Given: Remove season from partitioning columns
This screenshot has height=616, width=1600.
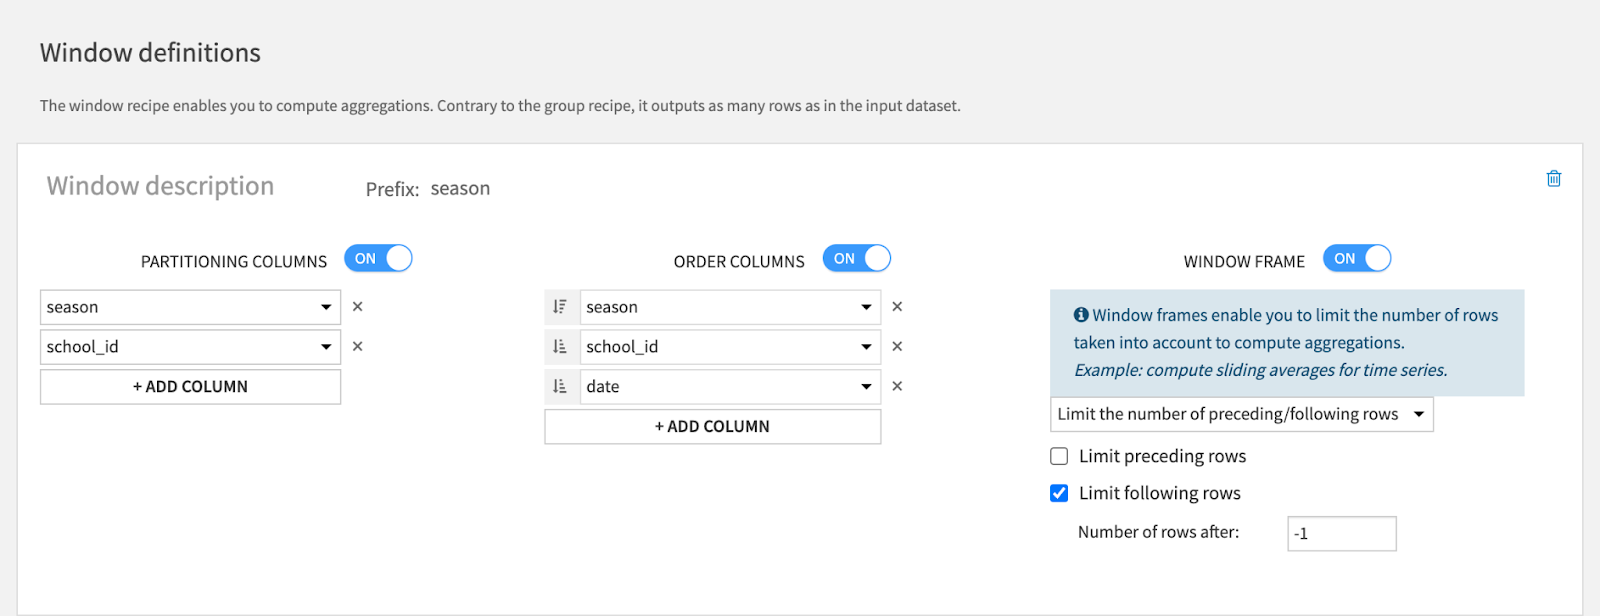Looking at the screenshot, I should 357,307.
